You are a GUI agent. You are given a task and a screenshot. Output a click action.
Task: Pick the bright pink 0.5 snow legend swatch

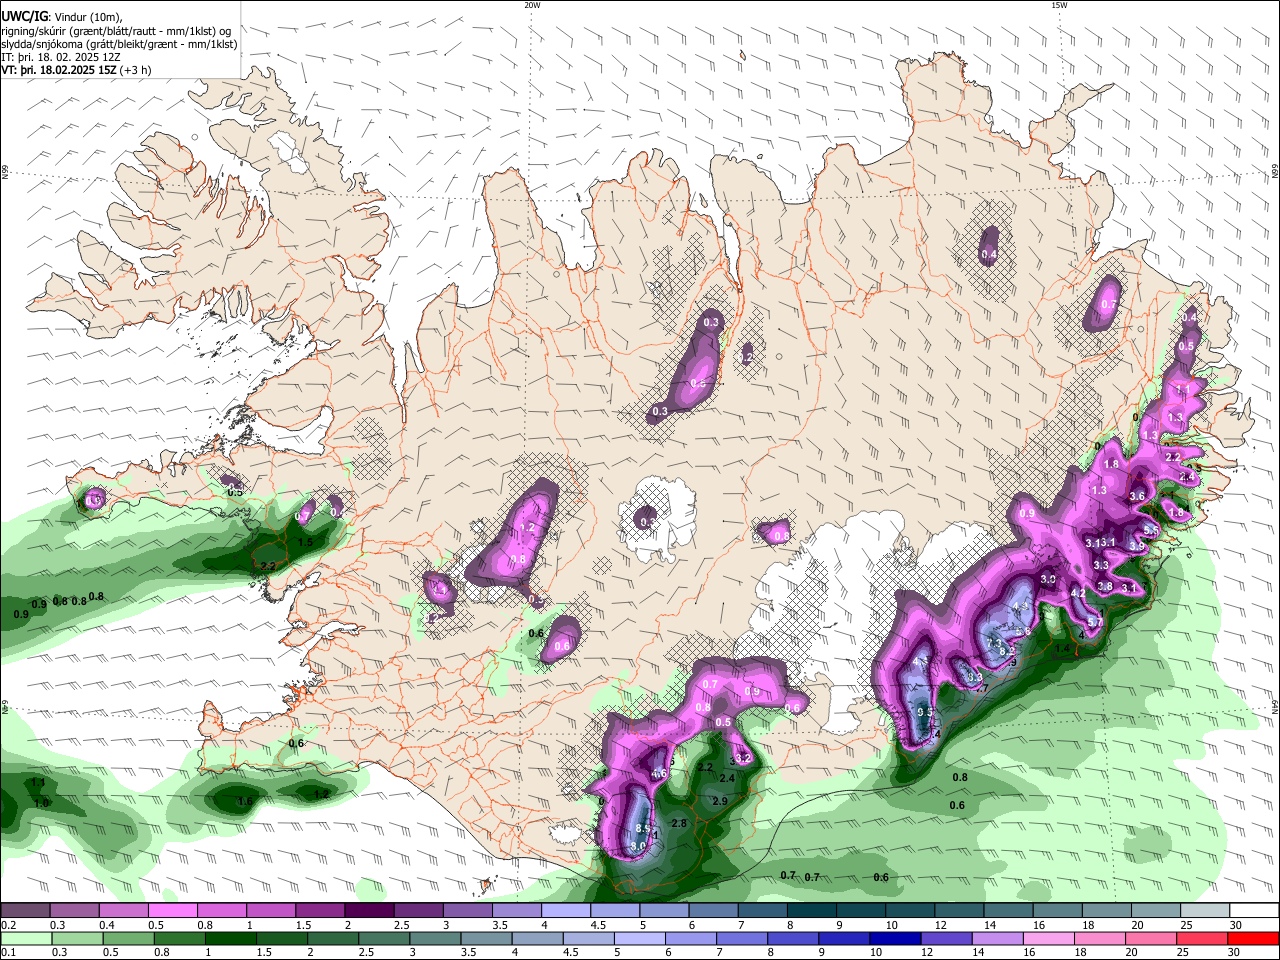[172, 910]
